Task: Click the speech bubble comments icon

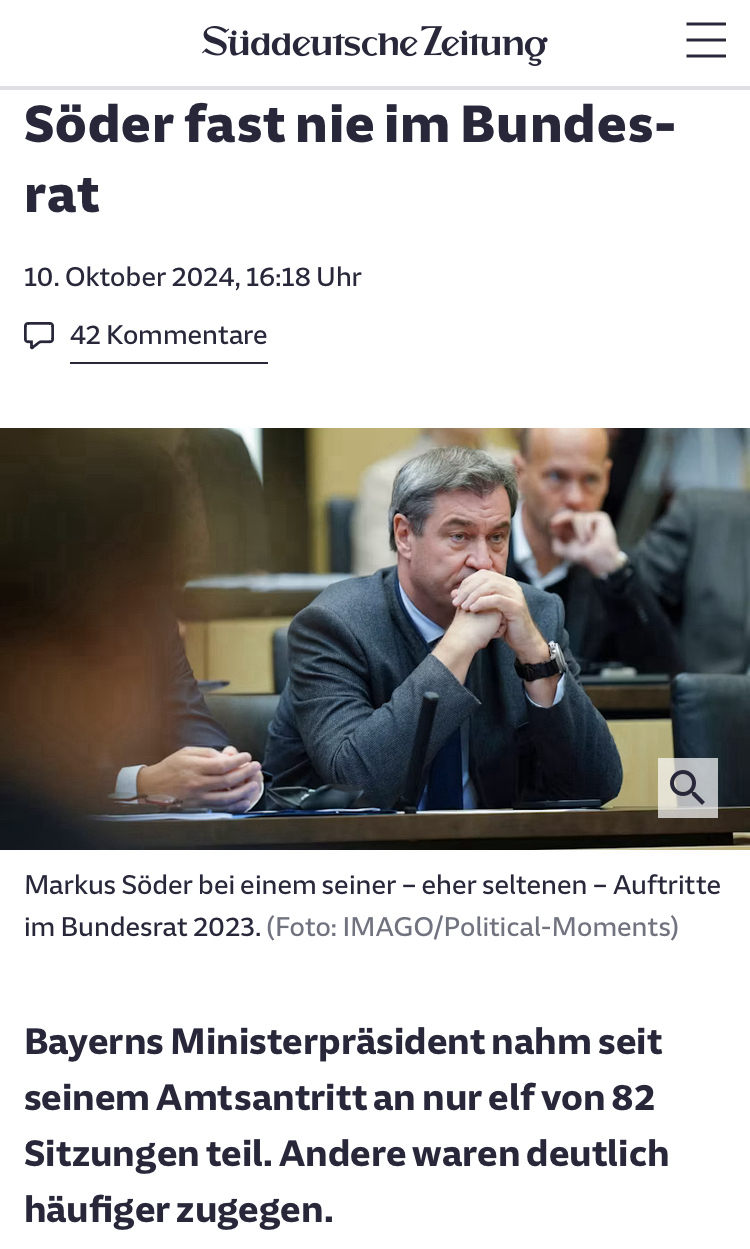Action: click(39, 335)
